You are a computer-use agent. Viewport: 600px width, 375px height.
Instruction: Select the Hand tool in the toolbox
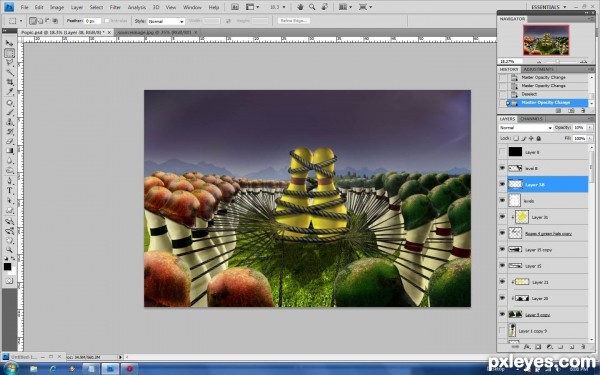pyautogui.click(x=9, y=241)
